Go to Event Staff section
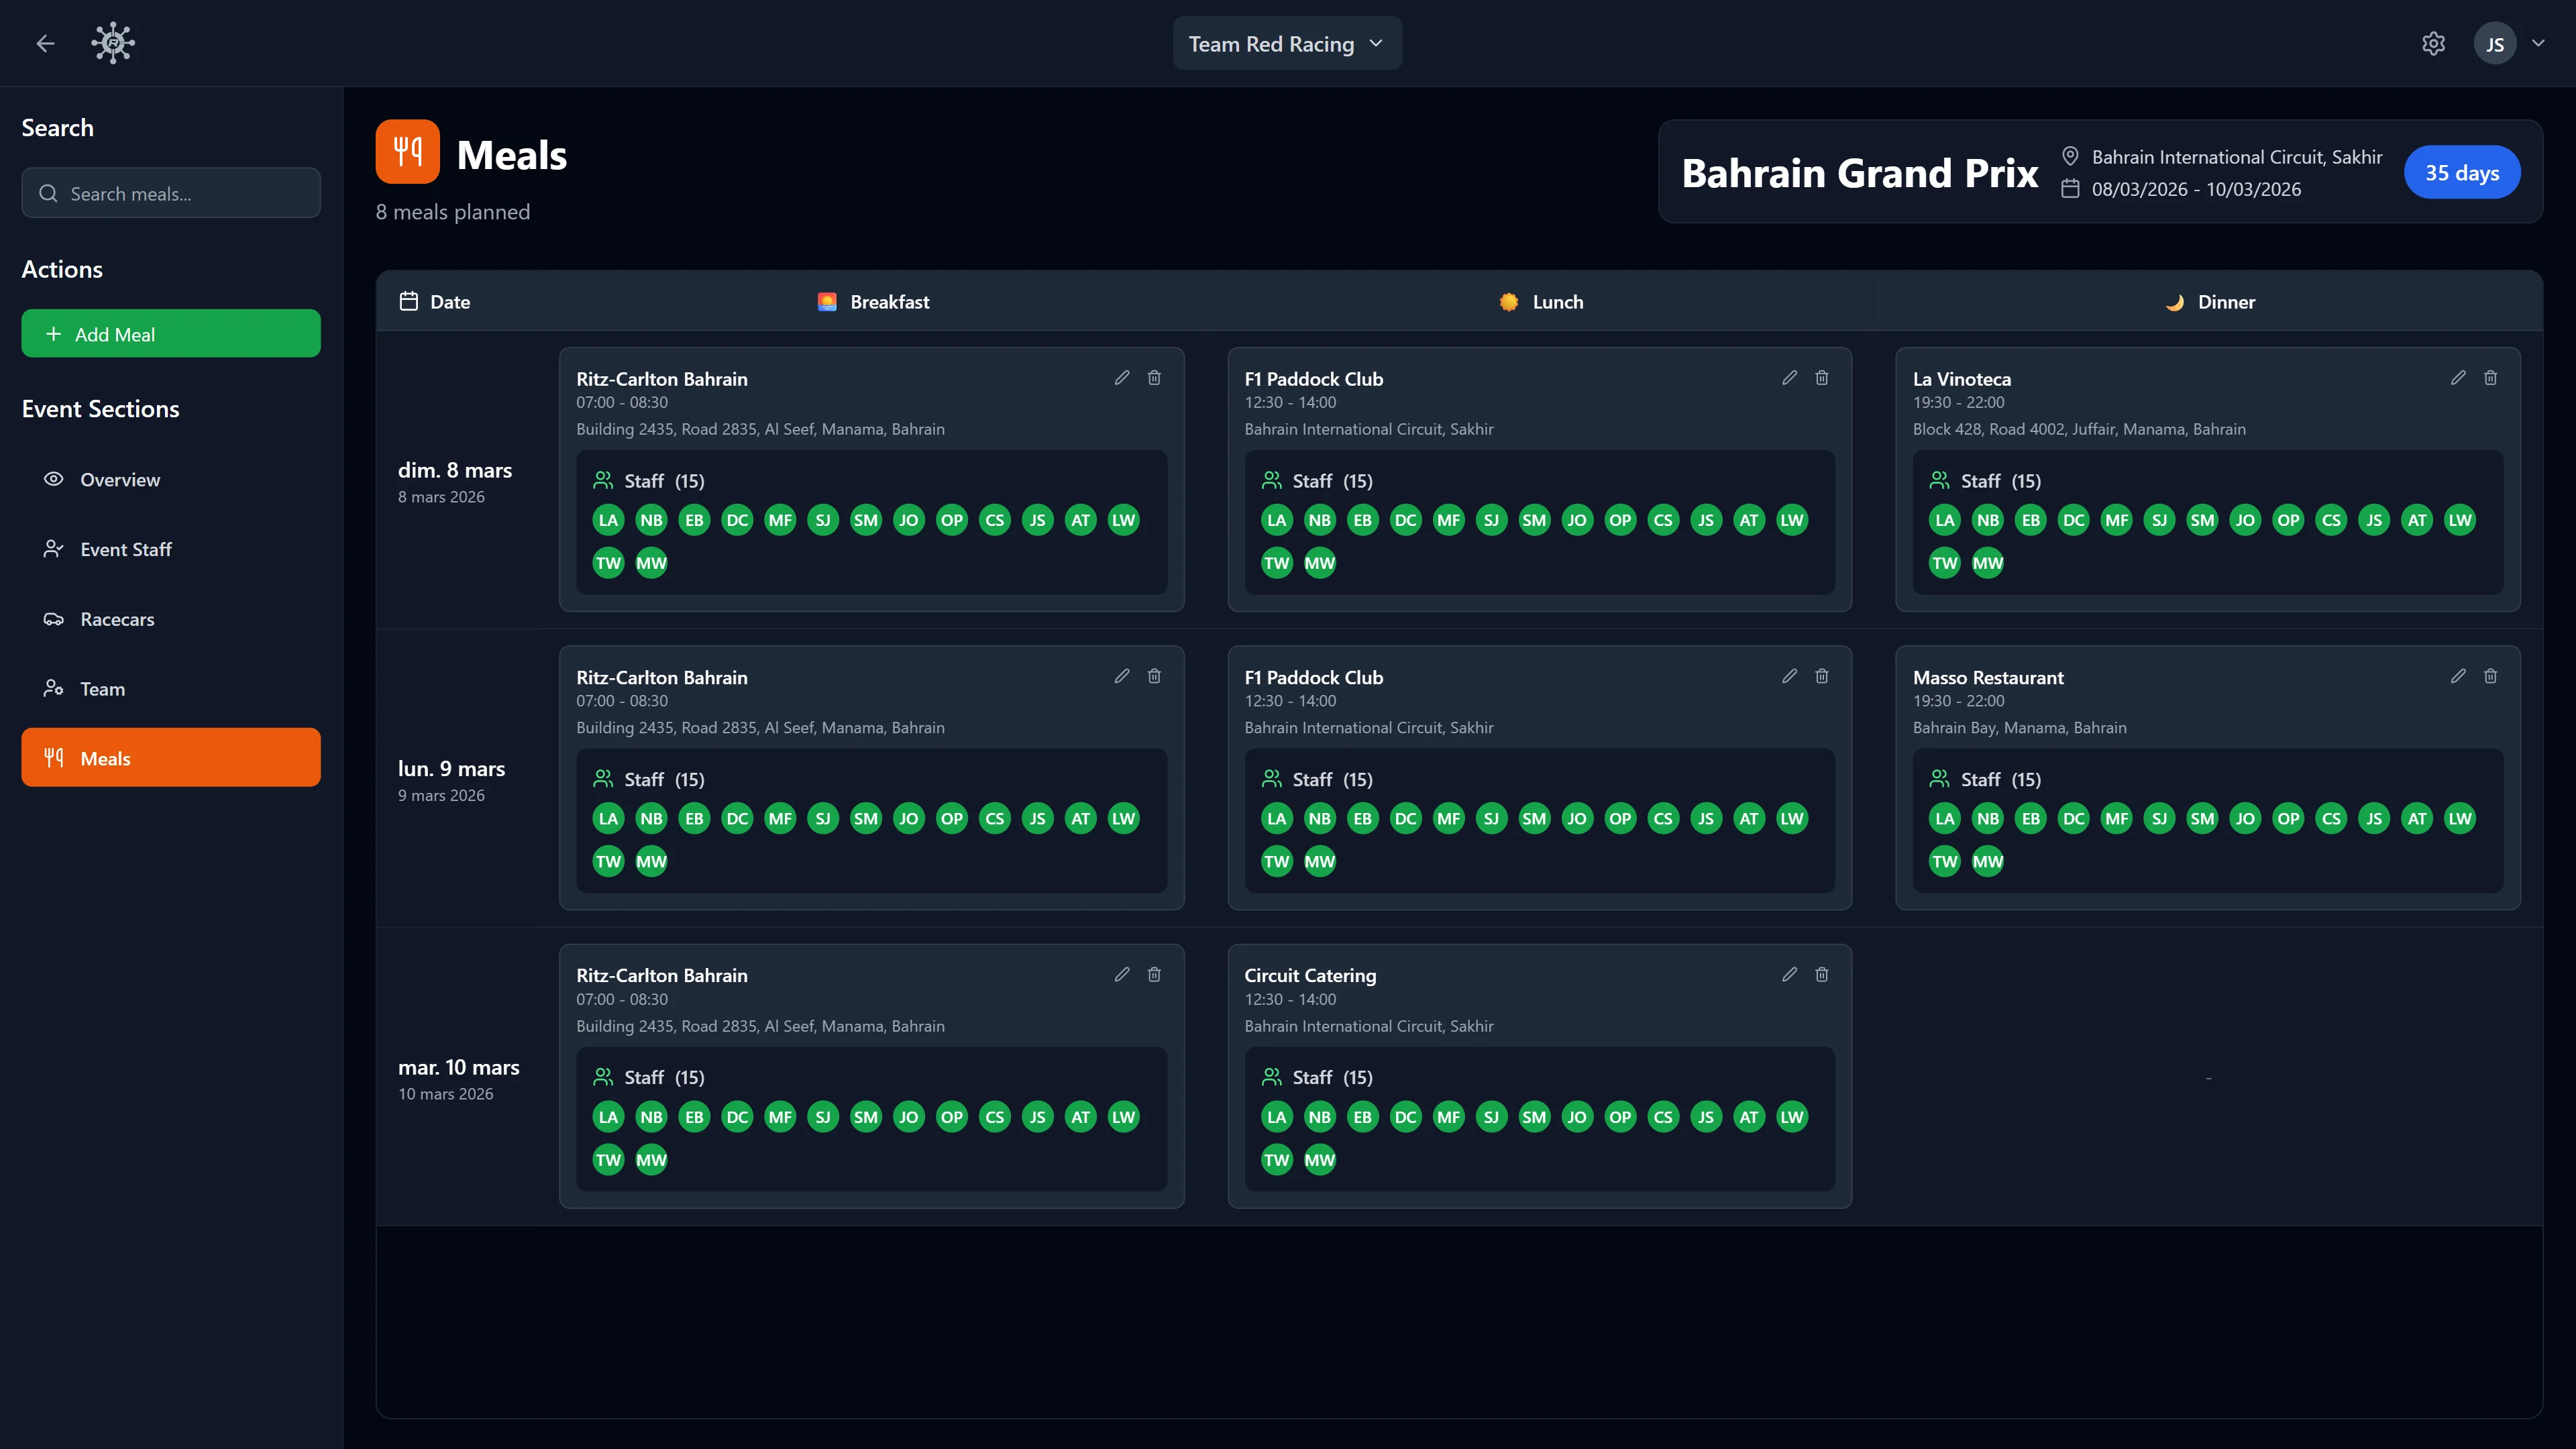The height and width of the screenshot is (1449, 2576). point(126,549)
